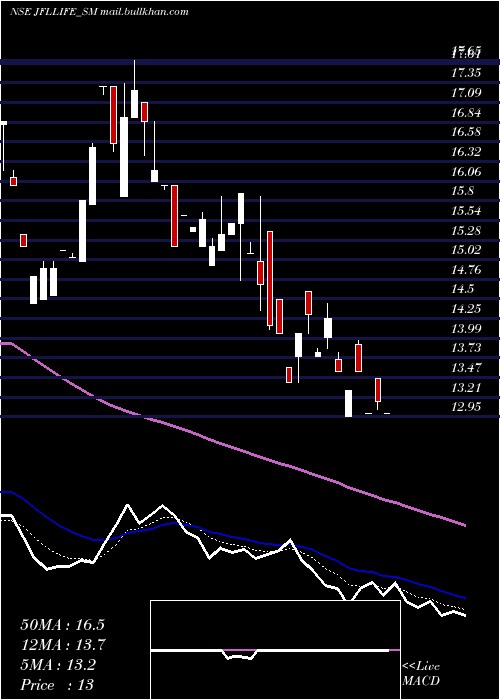Viewport: 500px width, 700px height.
Task: Click the 15.54 price axis label
Action: coord(466,210)
